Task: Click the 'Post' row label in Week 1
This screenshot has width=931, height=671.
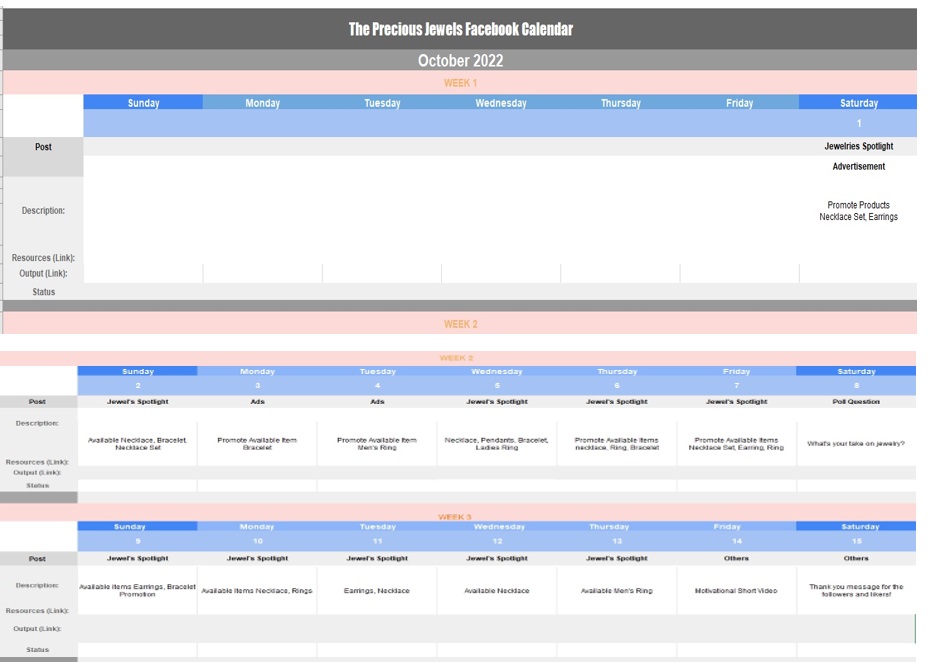Action: coord(43,147)
